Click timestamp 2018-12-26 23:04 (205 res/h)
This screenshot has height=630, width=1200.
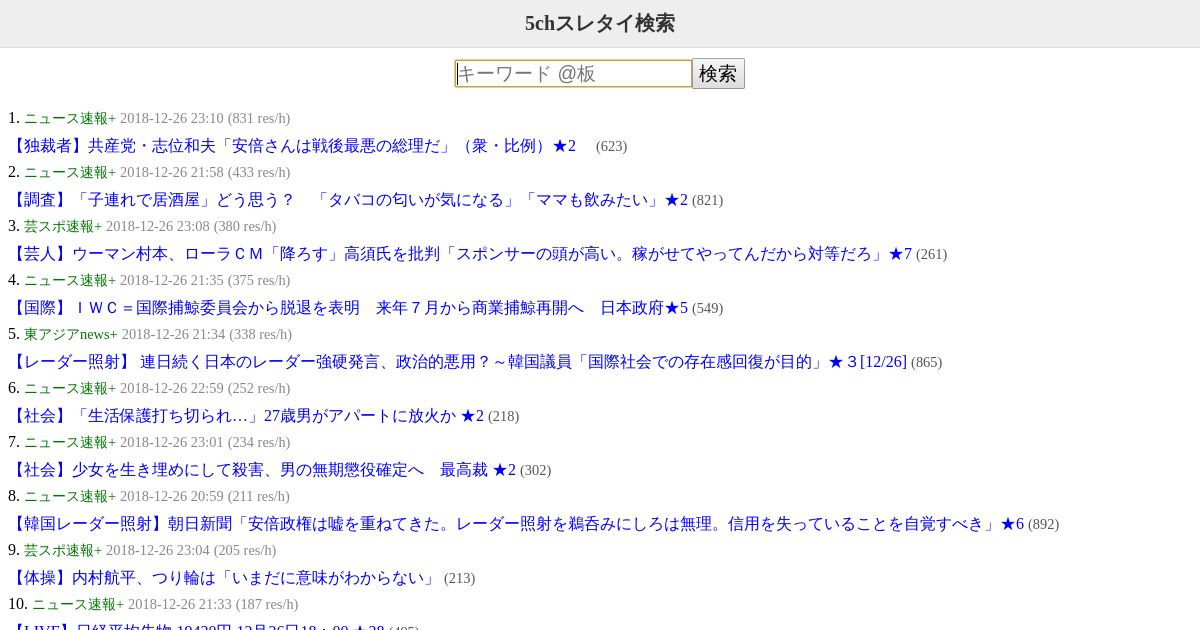(x=191, y=550)
